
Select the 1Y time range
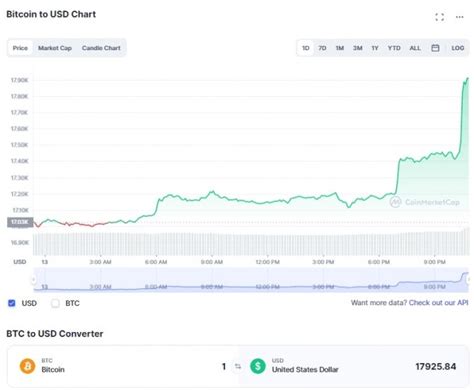[375, 48]
